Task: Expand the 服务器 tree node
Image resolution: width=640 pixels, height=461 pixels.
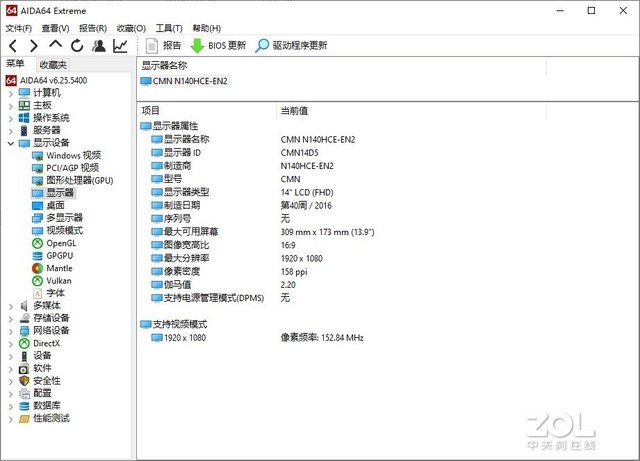Action: pos(11,131)
